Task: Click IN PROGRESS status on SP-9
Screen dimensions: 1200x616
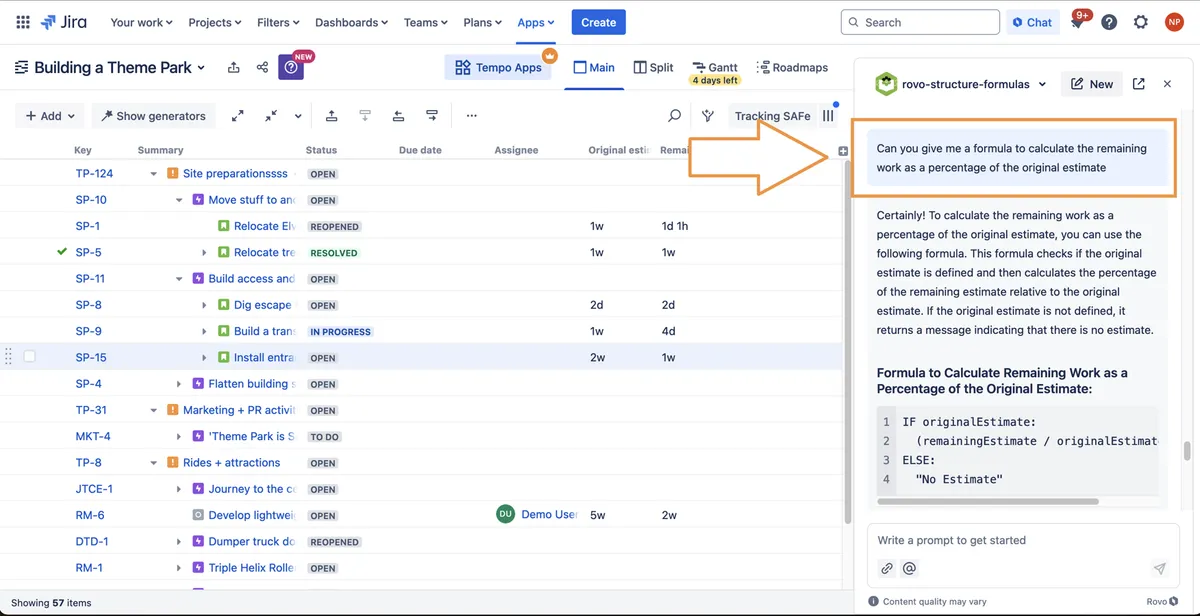Action: point(340,331)
